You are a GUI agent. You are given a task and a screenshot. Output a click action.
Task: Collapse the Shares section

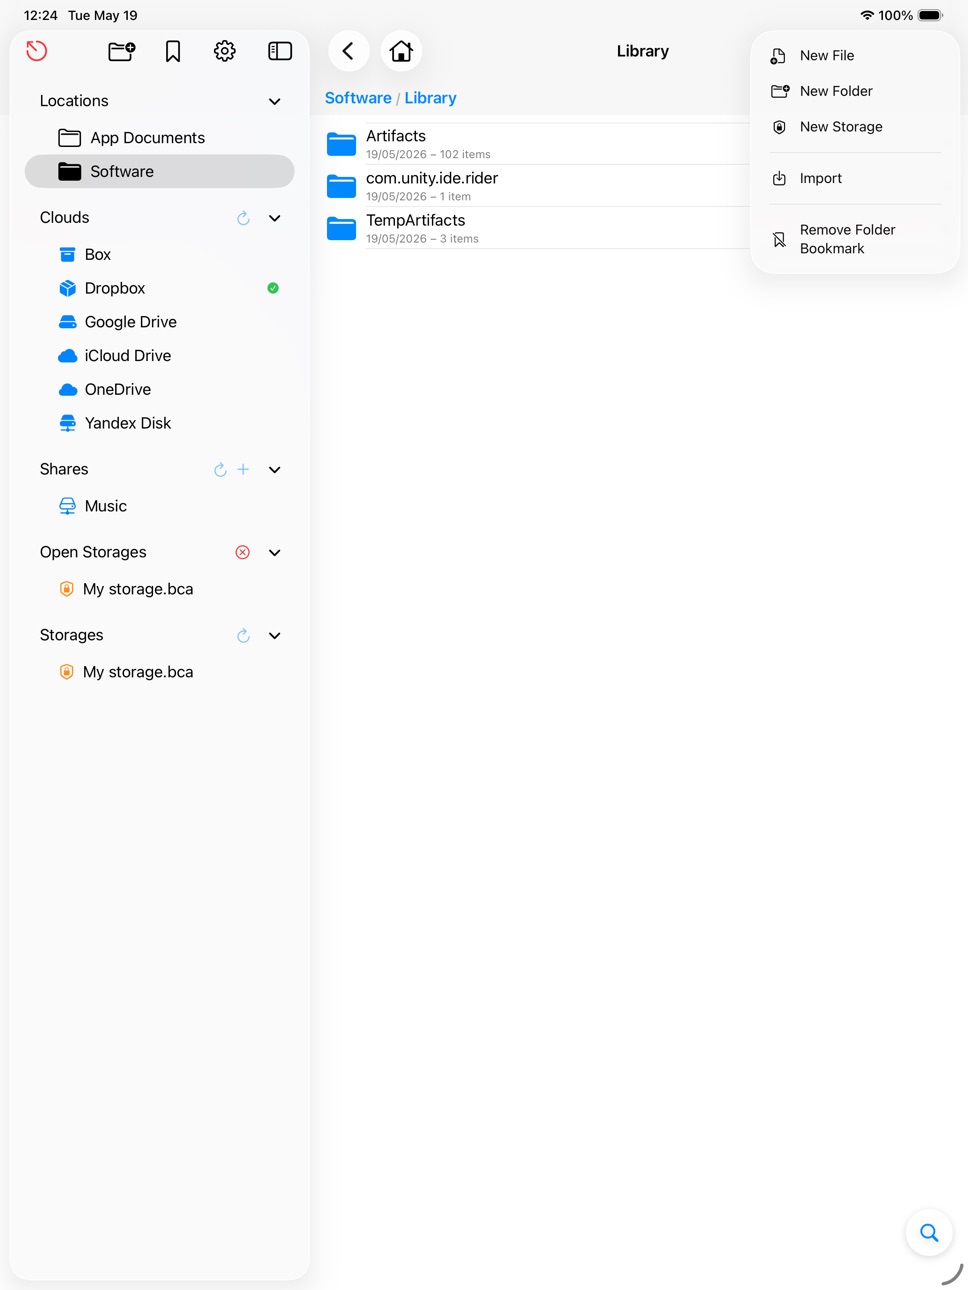pos(275,470)
